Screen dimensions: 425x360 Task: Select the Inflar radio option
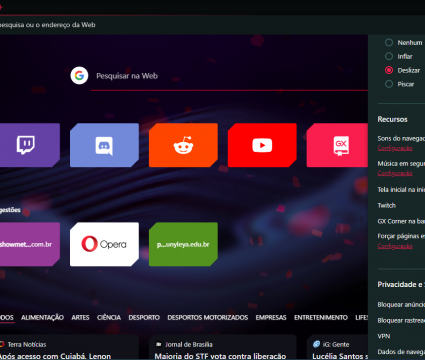pyautogui.click(x=389, y=56)
